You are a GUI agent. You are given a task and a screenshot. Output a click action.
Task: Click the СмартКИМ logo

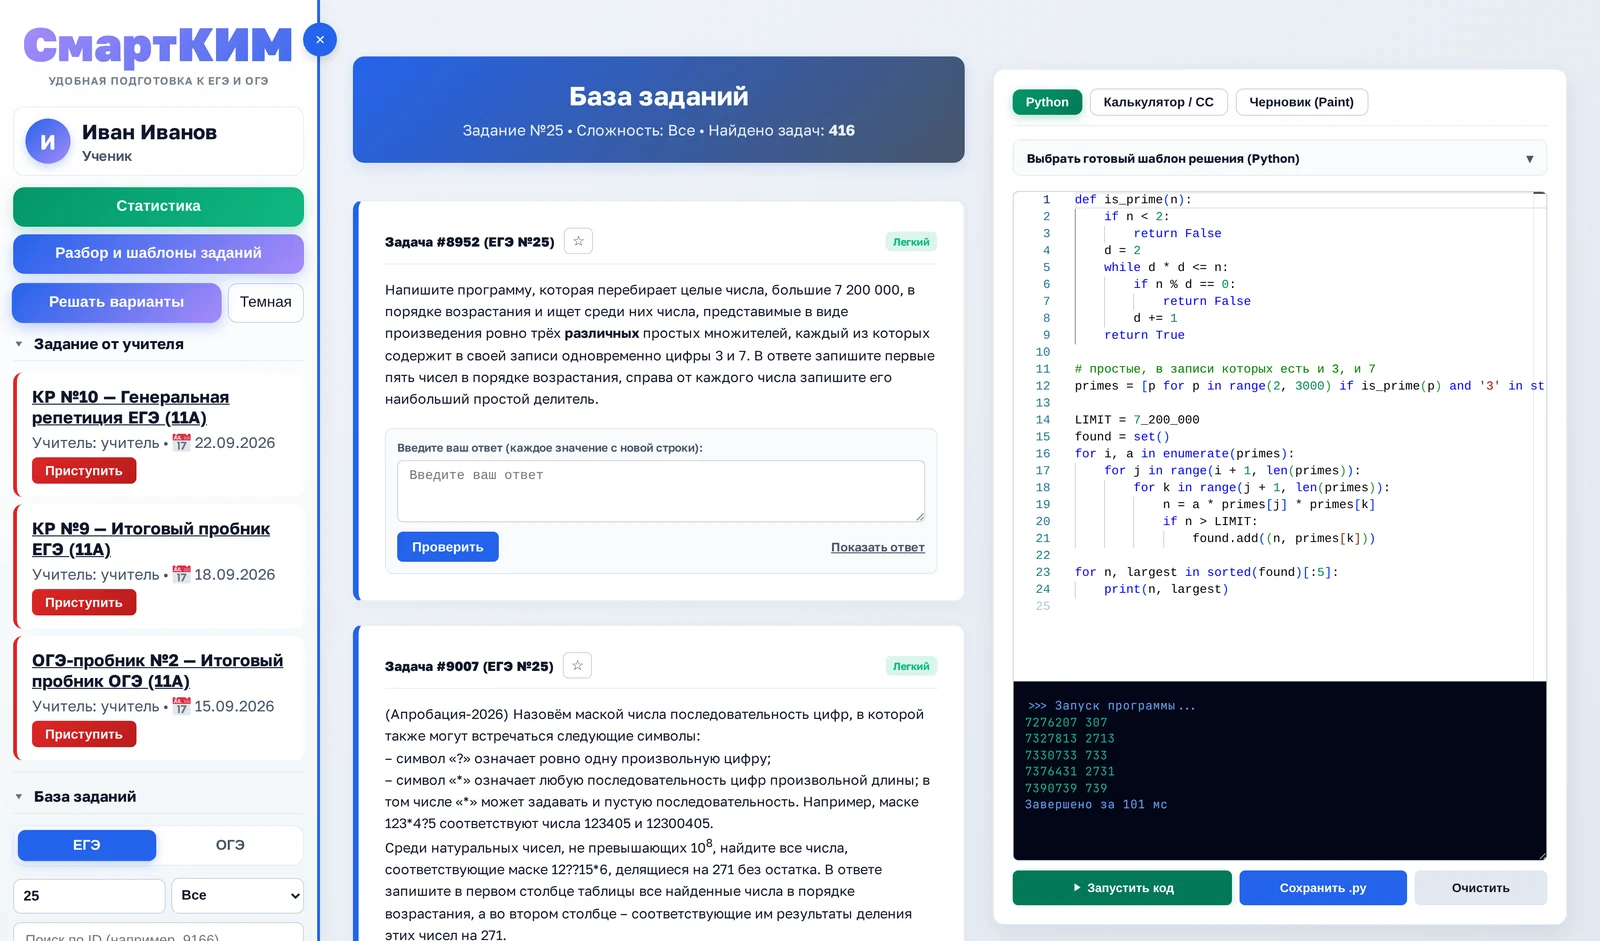[158, 46]
